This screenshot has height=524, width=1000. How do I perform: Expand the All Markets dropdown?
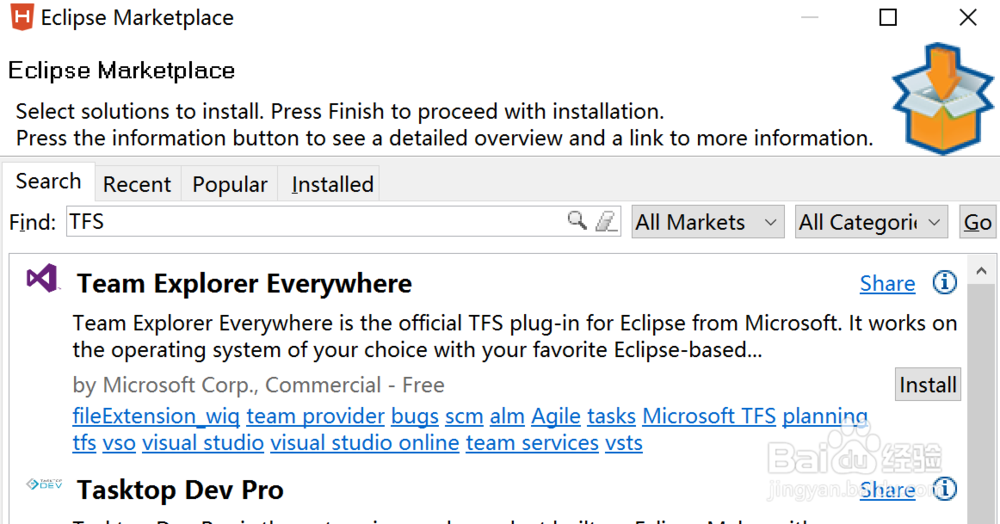tap(707, 222)
